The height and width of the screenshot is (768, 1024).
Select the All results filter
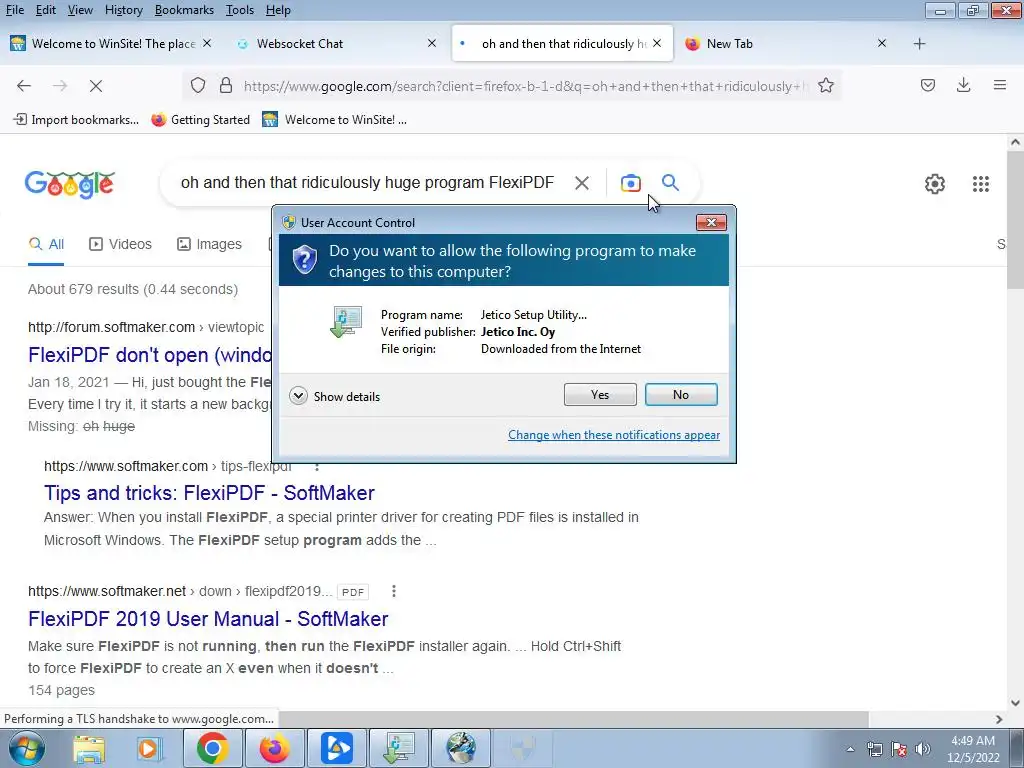click(46, 244)
